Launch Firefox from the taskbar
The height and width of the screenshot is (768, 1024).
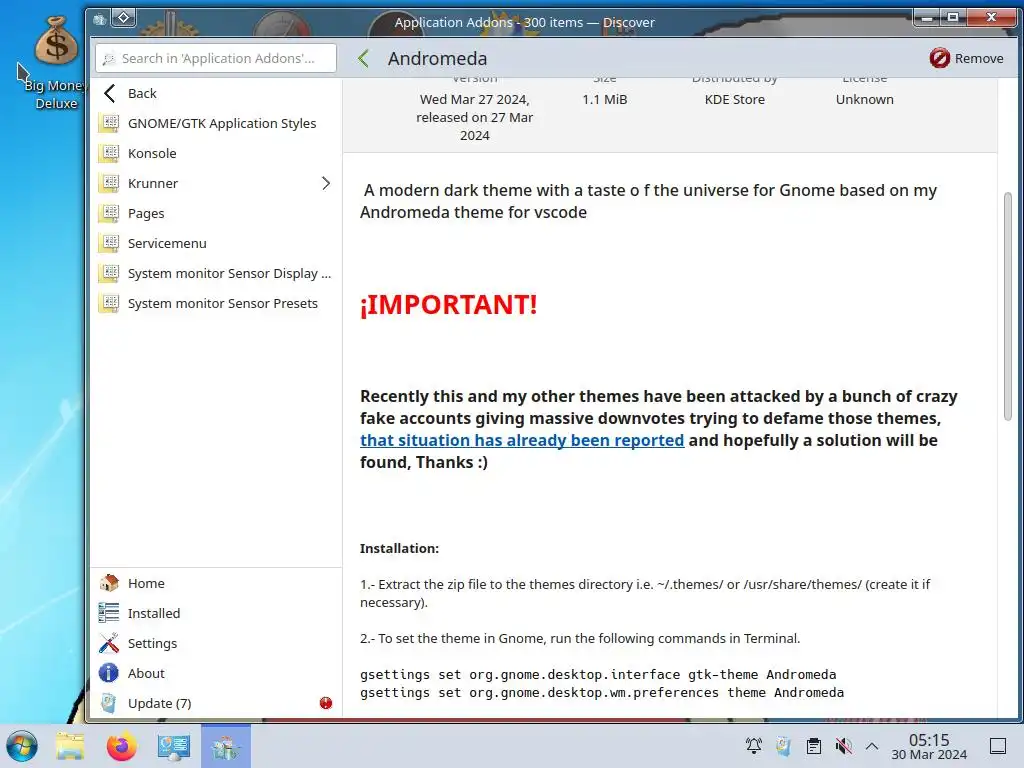[121, 746]
